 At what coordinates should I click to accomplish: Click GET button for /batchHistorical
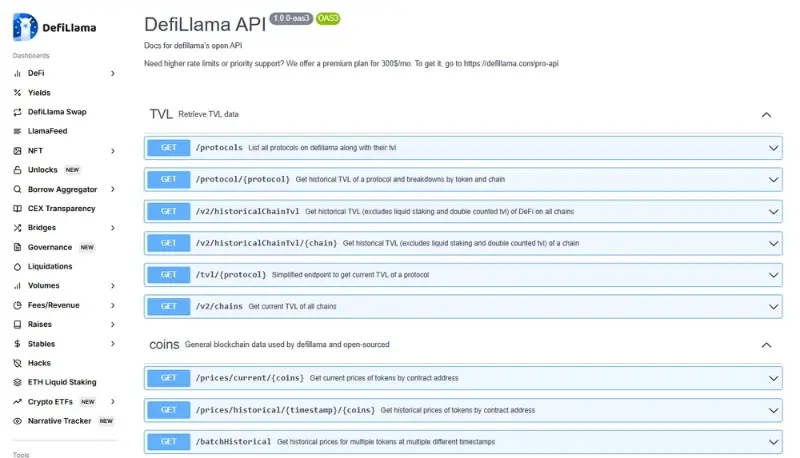pos(168,442)
